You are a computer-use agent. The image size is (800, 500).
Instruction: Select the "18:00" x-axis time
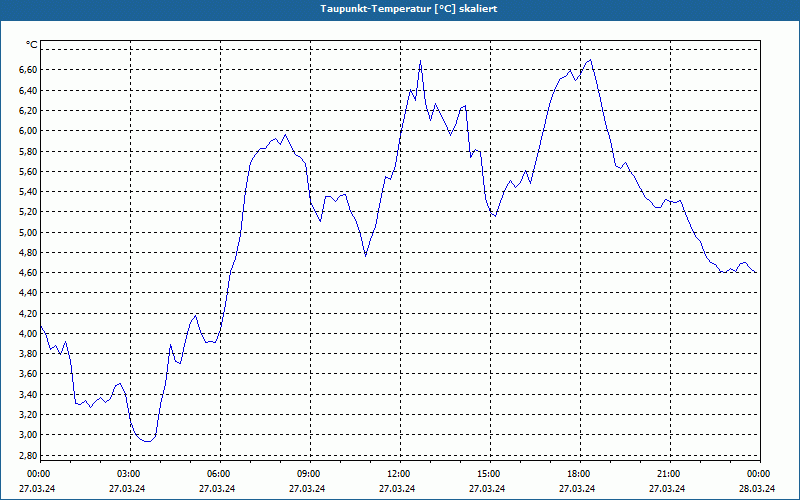[578, 474]
